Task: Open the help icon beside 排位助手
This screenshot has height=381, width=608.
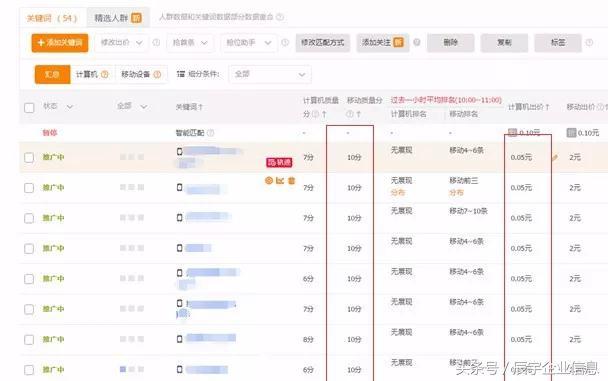Action: pos(285,43)
